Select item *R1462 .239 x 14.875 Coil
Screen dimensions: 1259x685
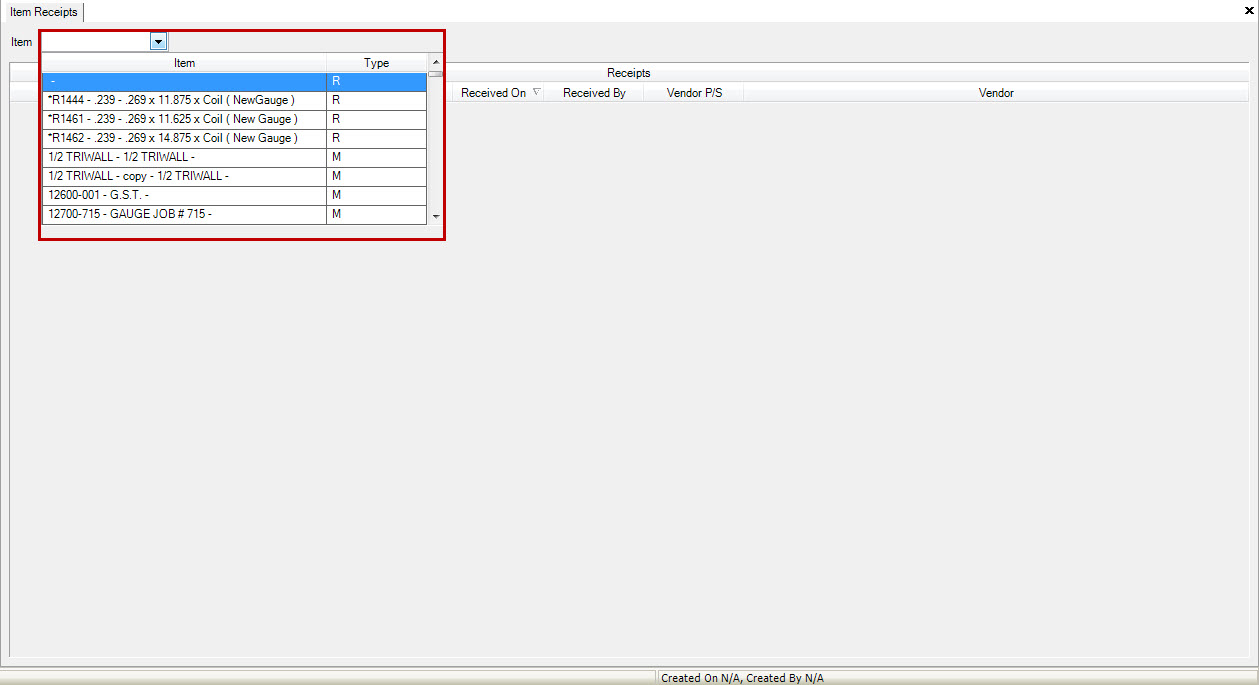pos(184,138)
